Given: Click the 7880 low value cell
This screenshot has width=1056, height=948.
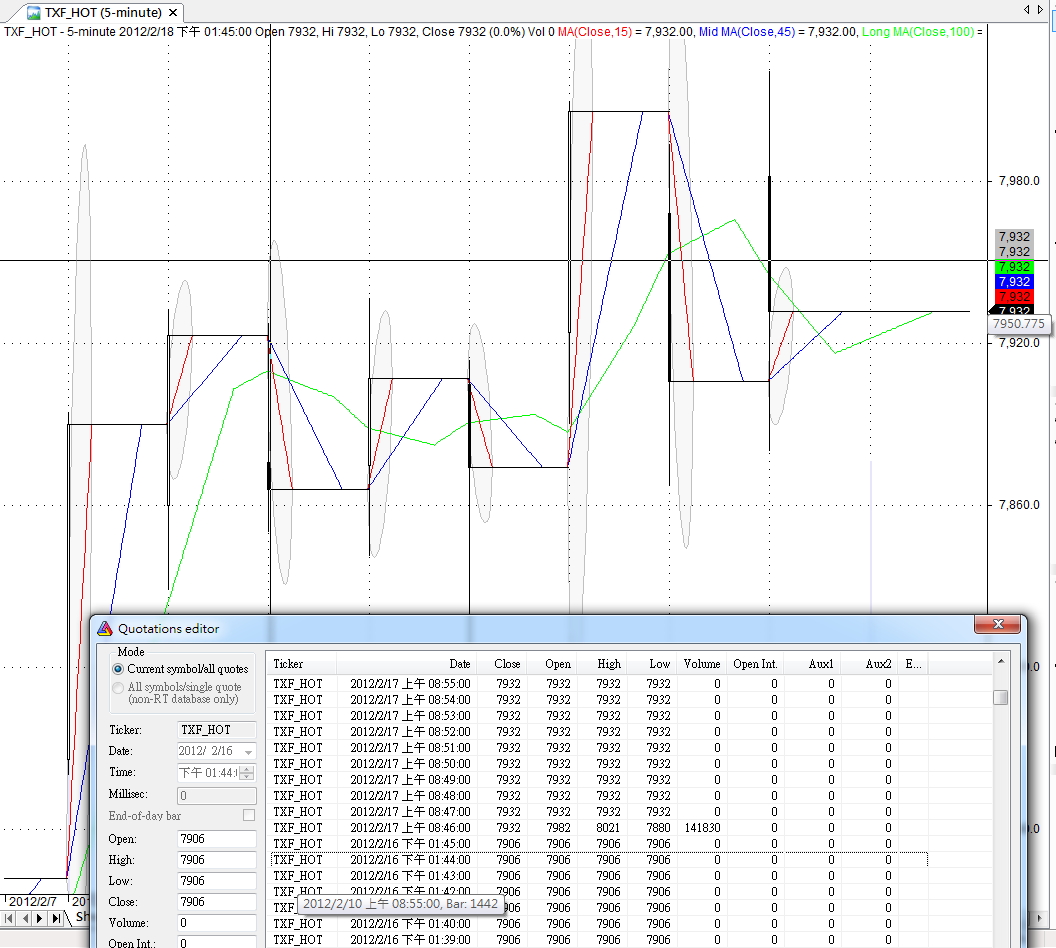Looking at the screenshot, I should click(x=658, y=827).
